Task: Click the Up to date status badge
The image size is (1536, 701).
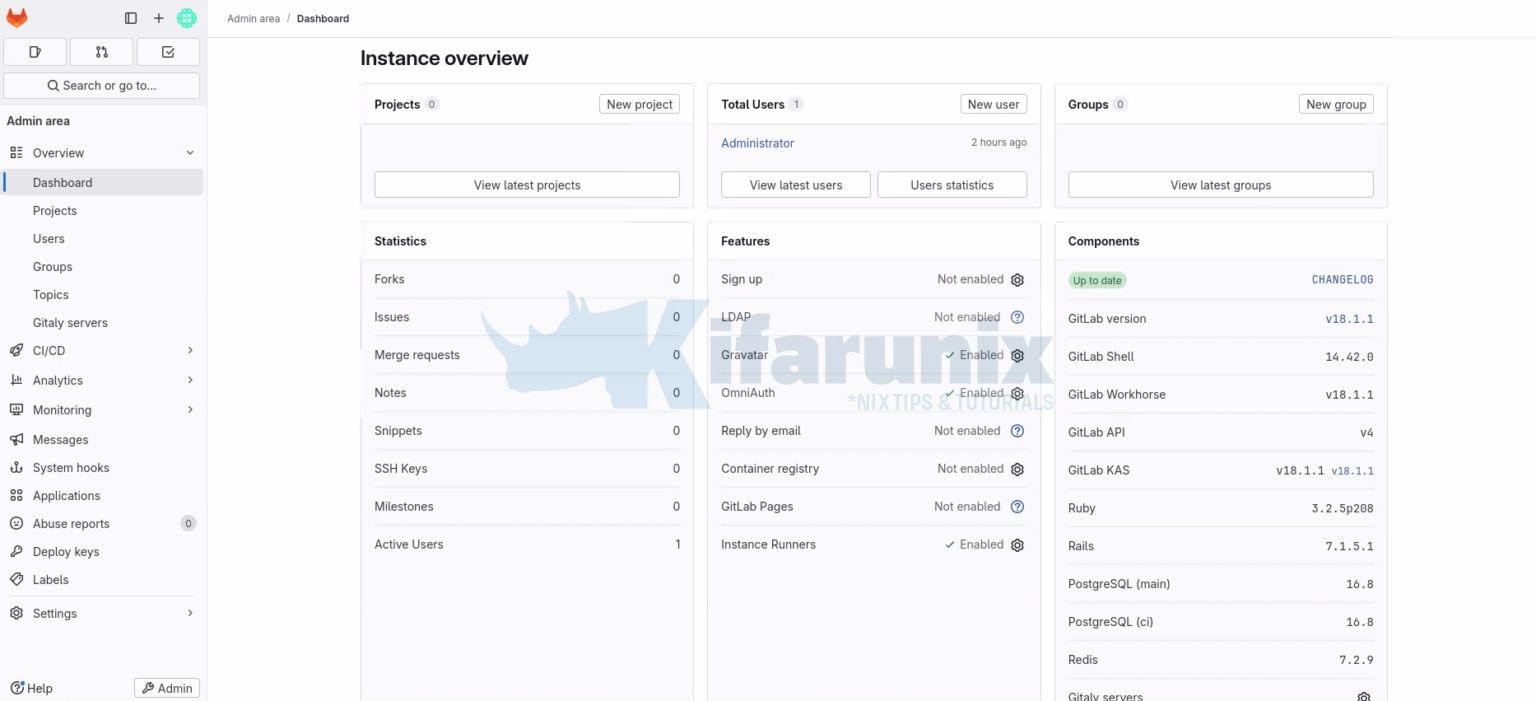Action: click(1097, 280)
